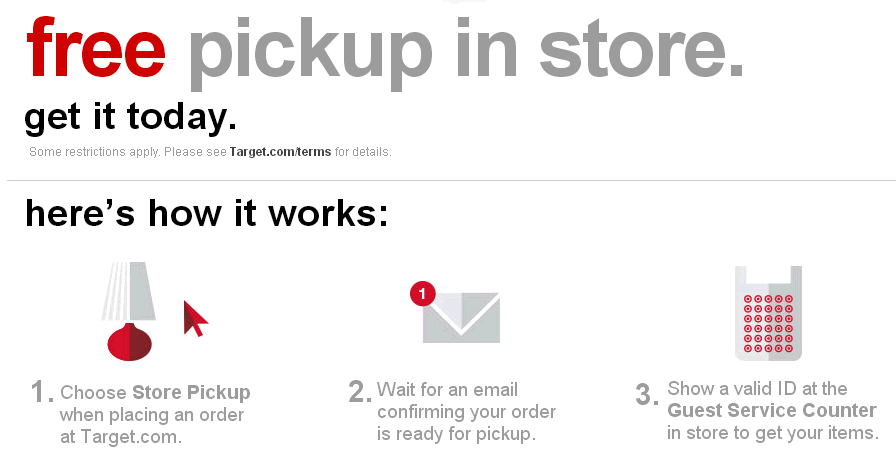This screenshot has height=463, width=896.
Task: Click the "here's how it works:" heading
Action: click(206, 213)
